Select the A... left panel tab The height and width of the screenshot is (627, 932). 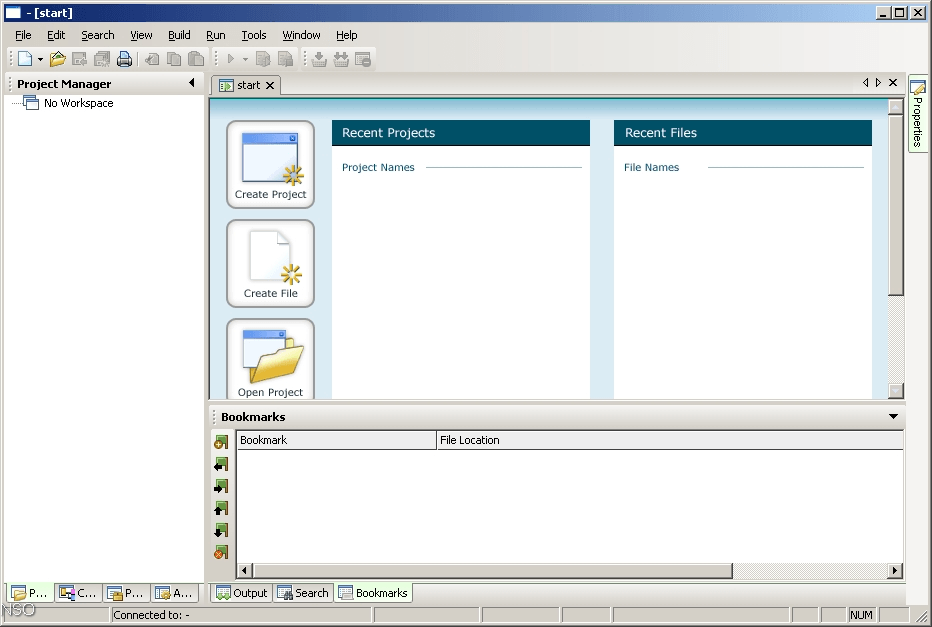[x=174, y=593]
